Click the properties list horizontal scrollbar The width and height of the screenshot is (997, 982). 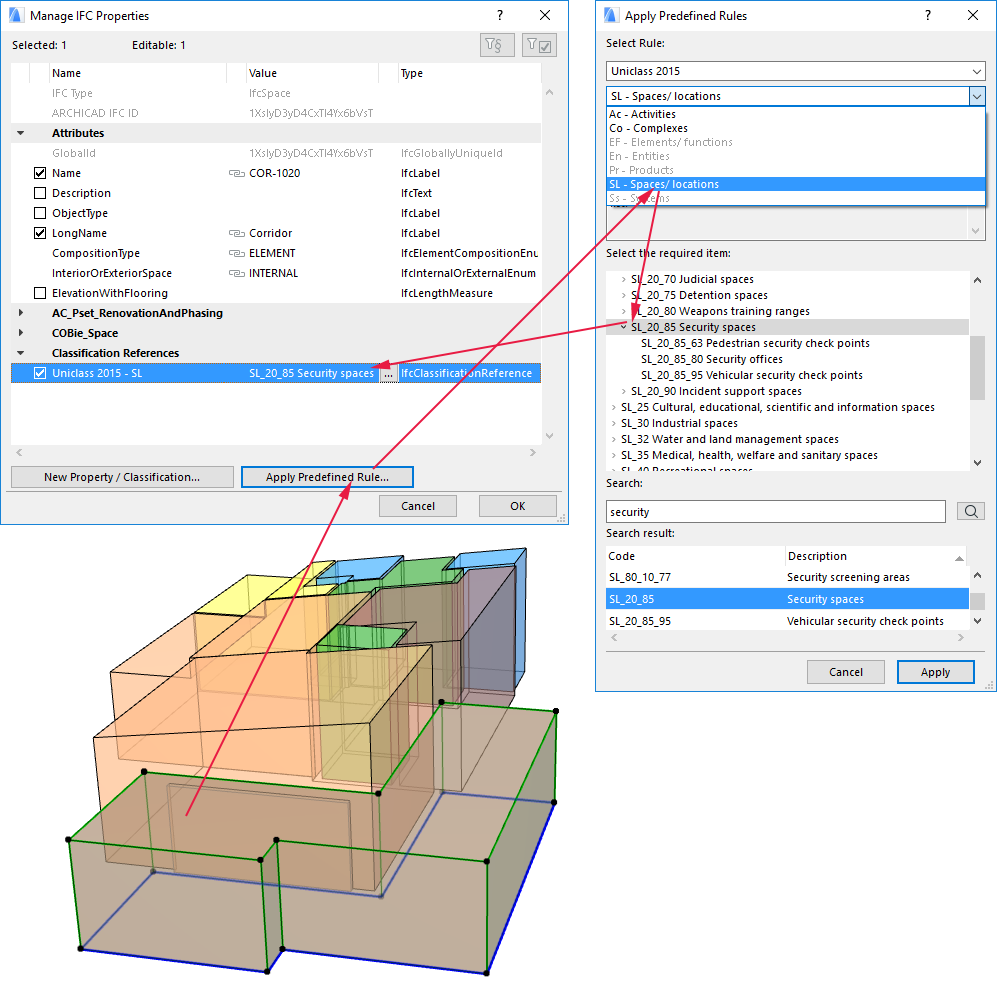coord(276,452)
